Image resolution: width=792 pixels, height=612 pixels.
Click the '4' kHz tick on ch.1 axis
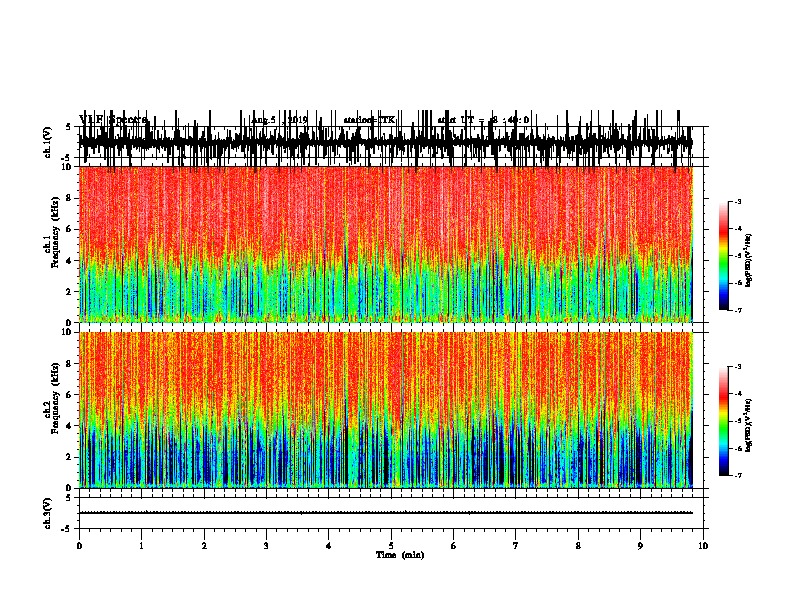(70, 261)
